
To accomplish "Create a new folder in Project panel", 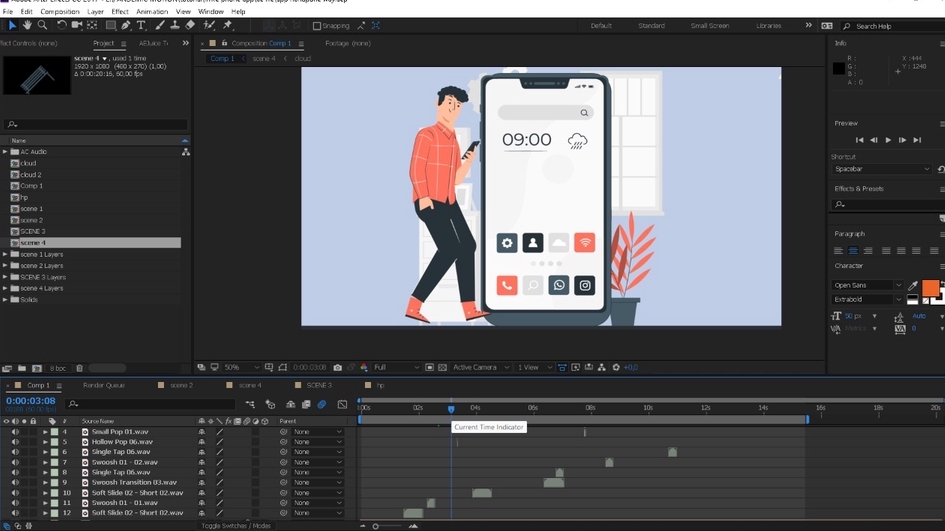I will [x=22, y=368].
